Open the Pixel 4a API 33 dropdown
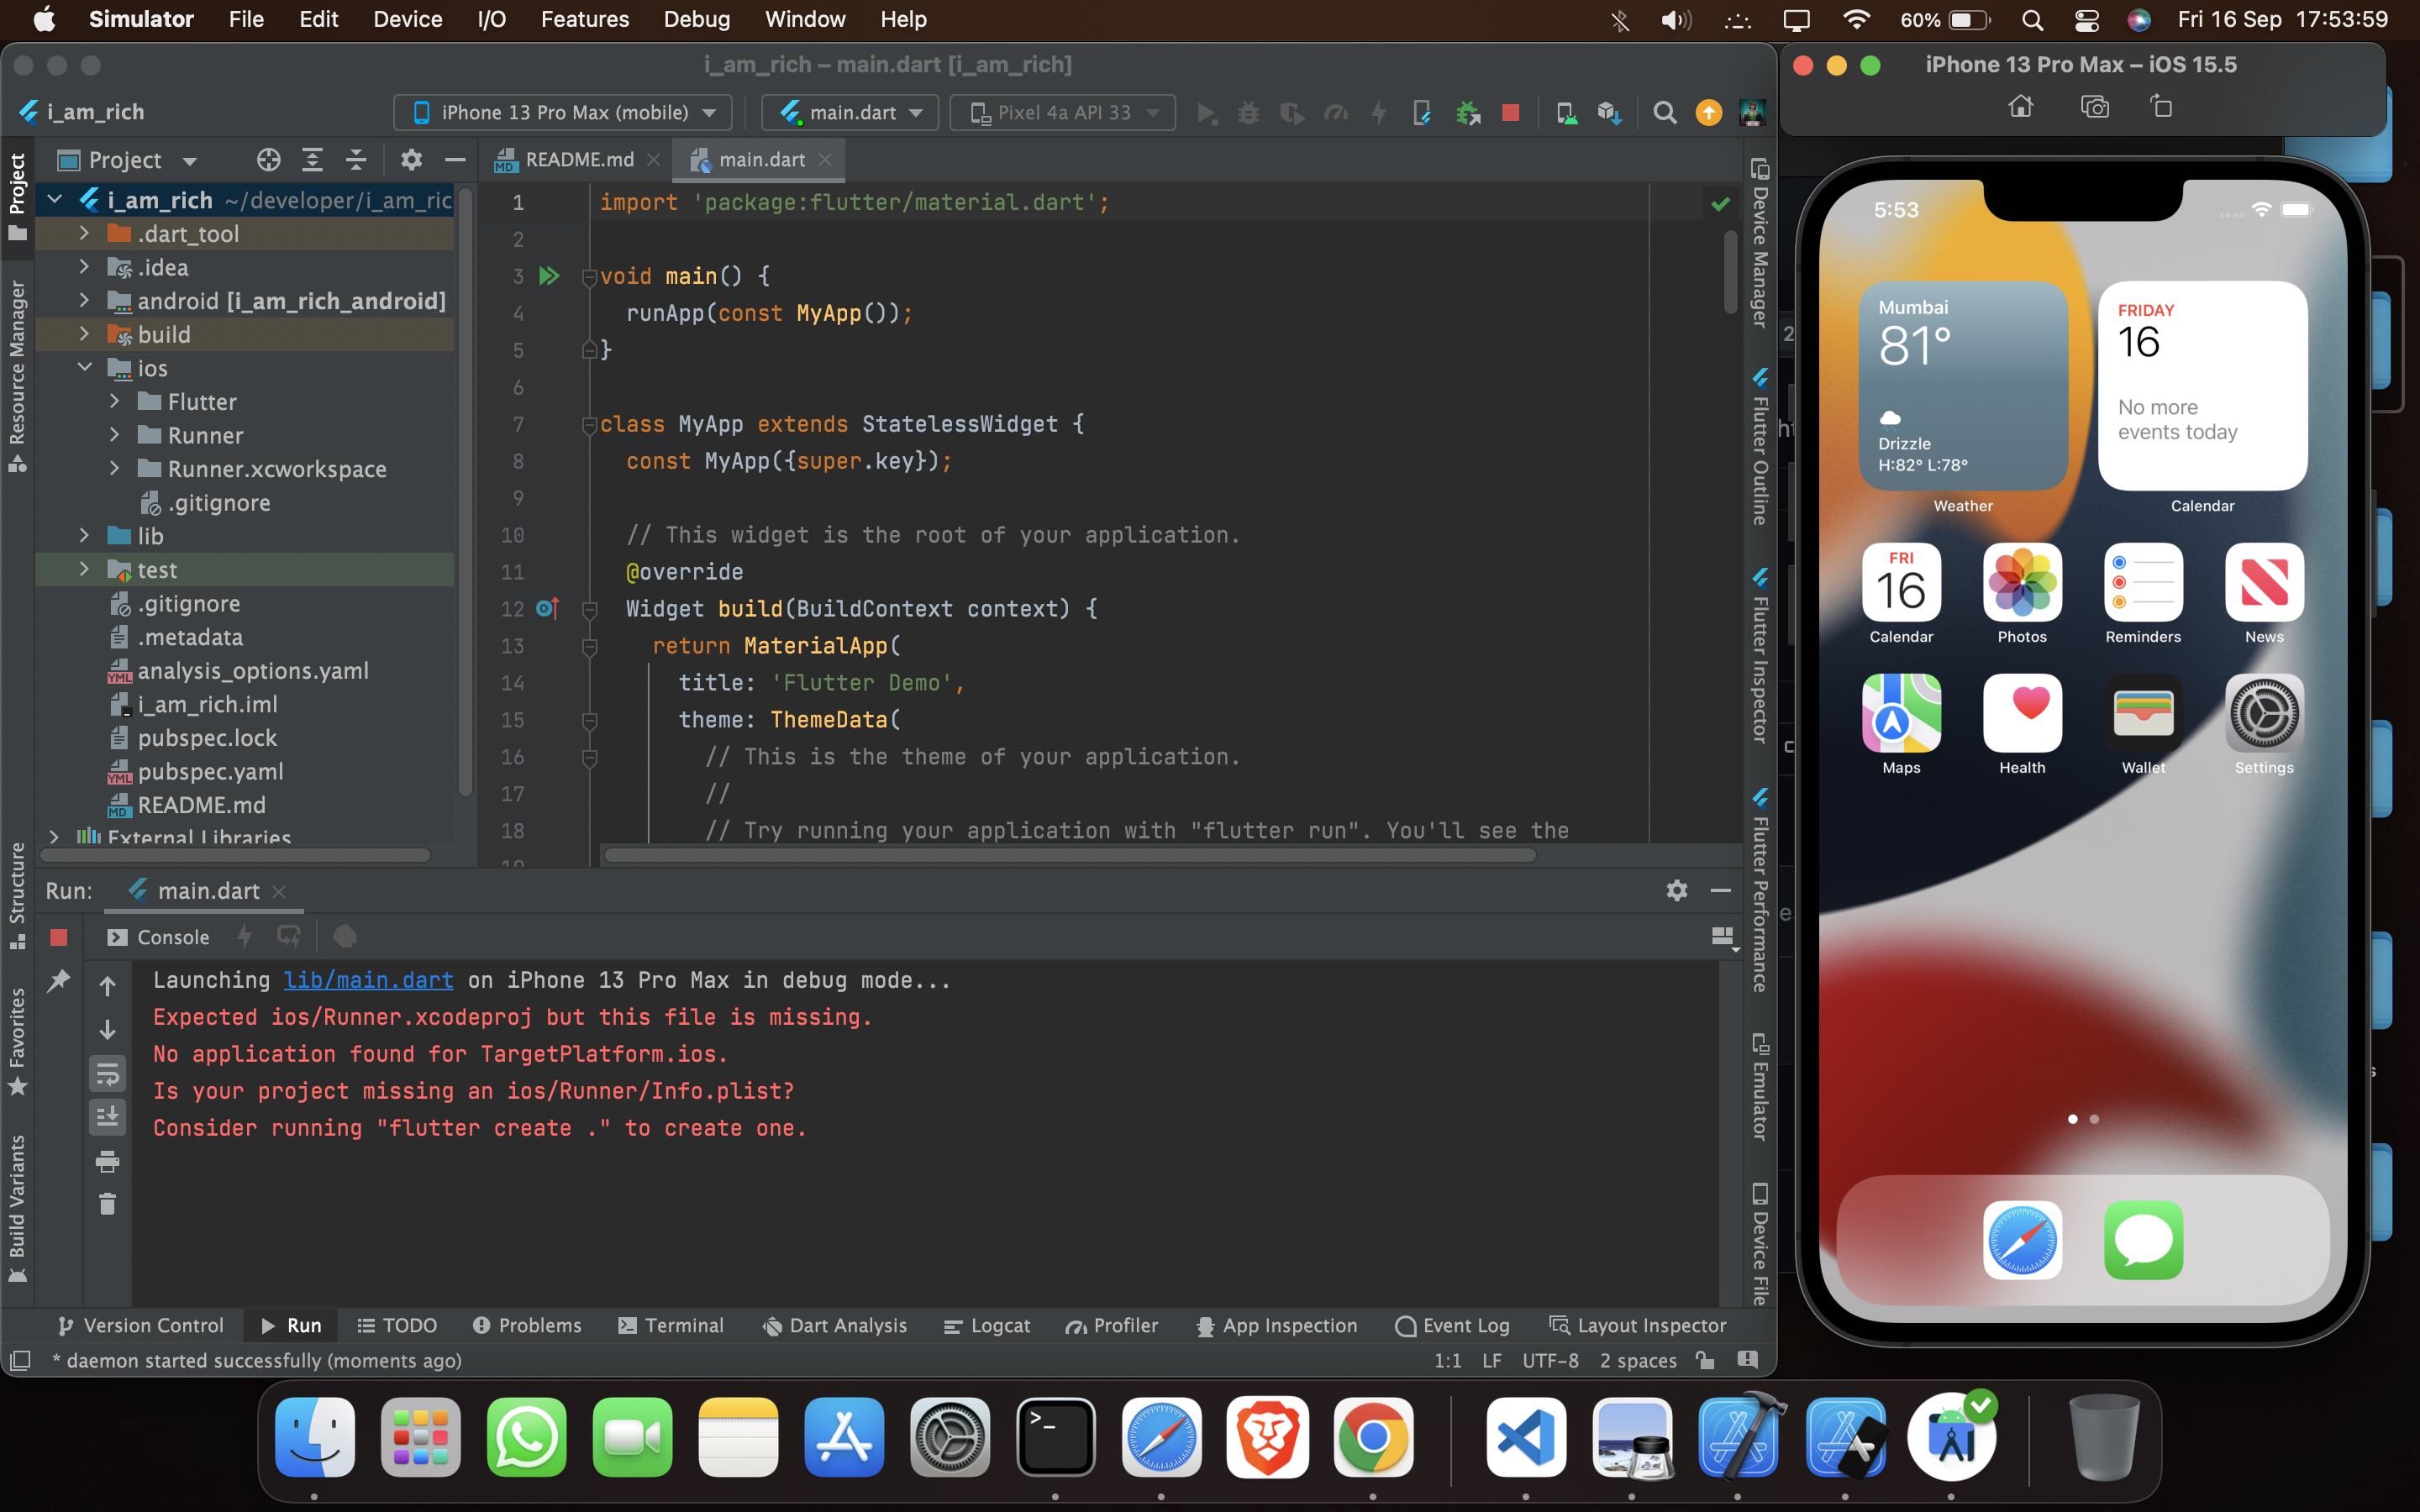 [x=1062, y=112]
